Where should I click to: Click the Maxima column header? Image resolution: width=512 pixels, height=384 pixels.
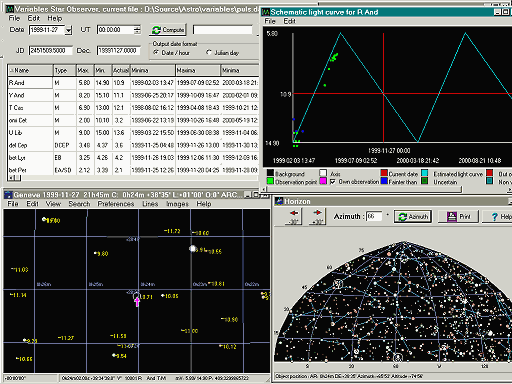tap(198, 70)
